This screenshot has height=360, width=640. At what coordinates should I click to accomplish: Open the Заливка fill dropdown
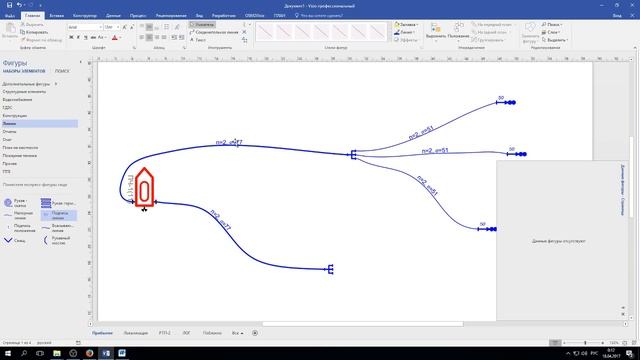click(x=407, y=24)
